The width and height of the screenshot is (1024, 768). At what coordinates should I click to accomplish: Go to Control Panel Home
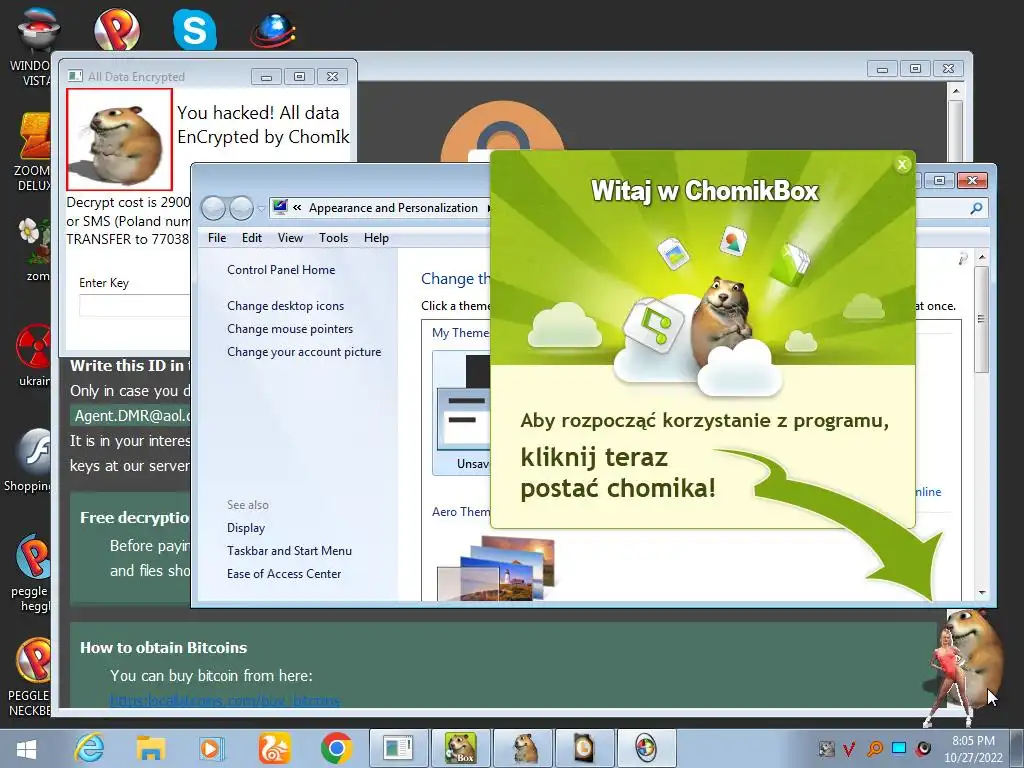[x=281, y=270]
